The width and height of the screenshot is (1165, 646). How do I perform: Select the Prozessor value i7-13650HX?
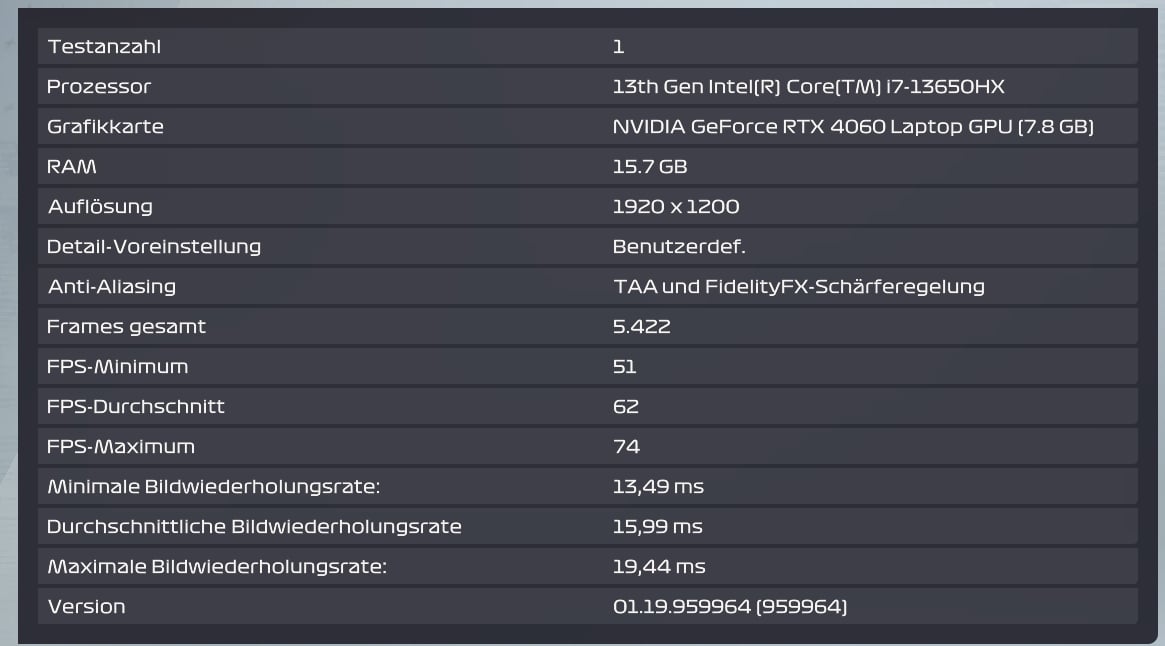pos(808,87)
